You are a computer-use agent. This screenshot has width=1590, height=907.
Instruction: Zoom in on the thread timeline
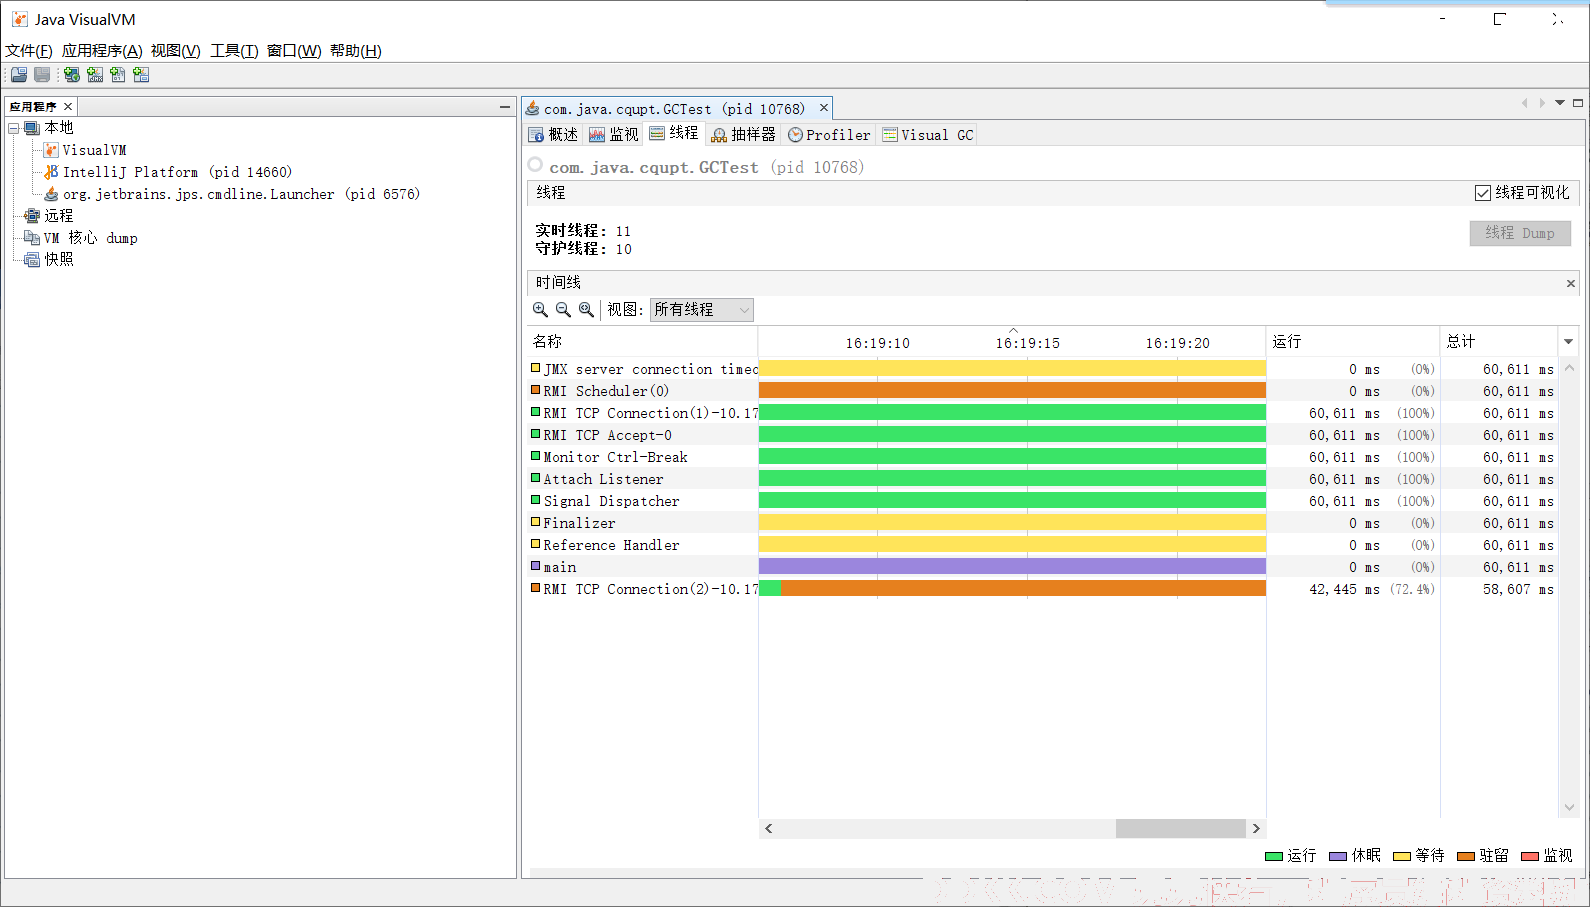tap(540, 310)
